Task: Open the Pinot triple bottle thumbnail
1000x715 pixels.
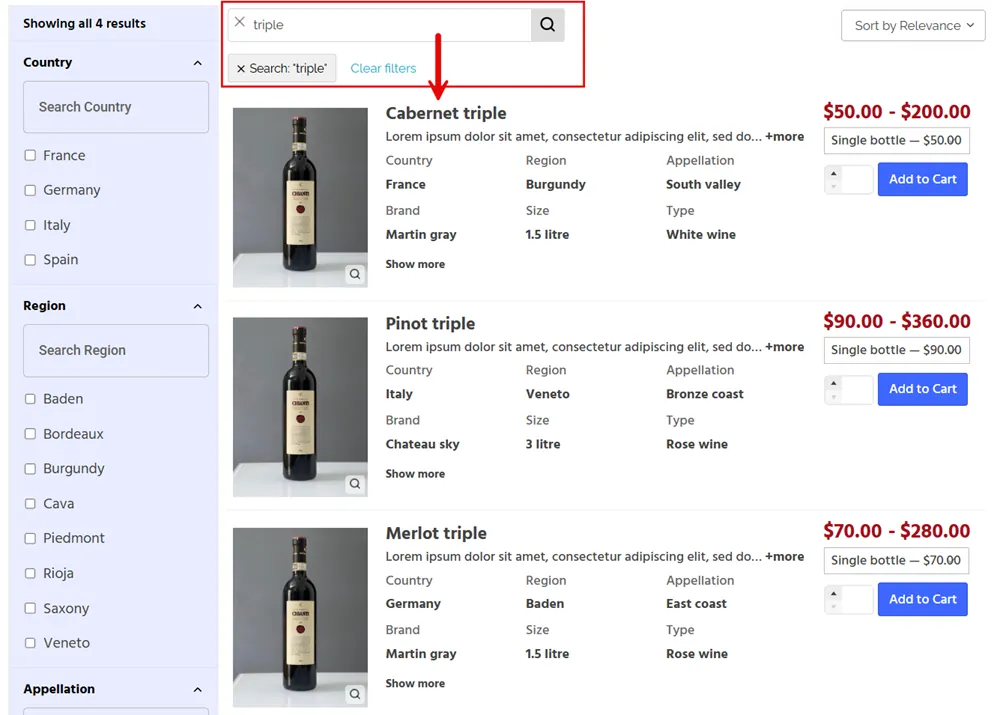Action: pyautogui.click(x=300, y=407)
